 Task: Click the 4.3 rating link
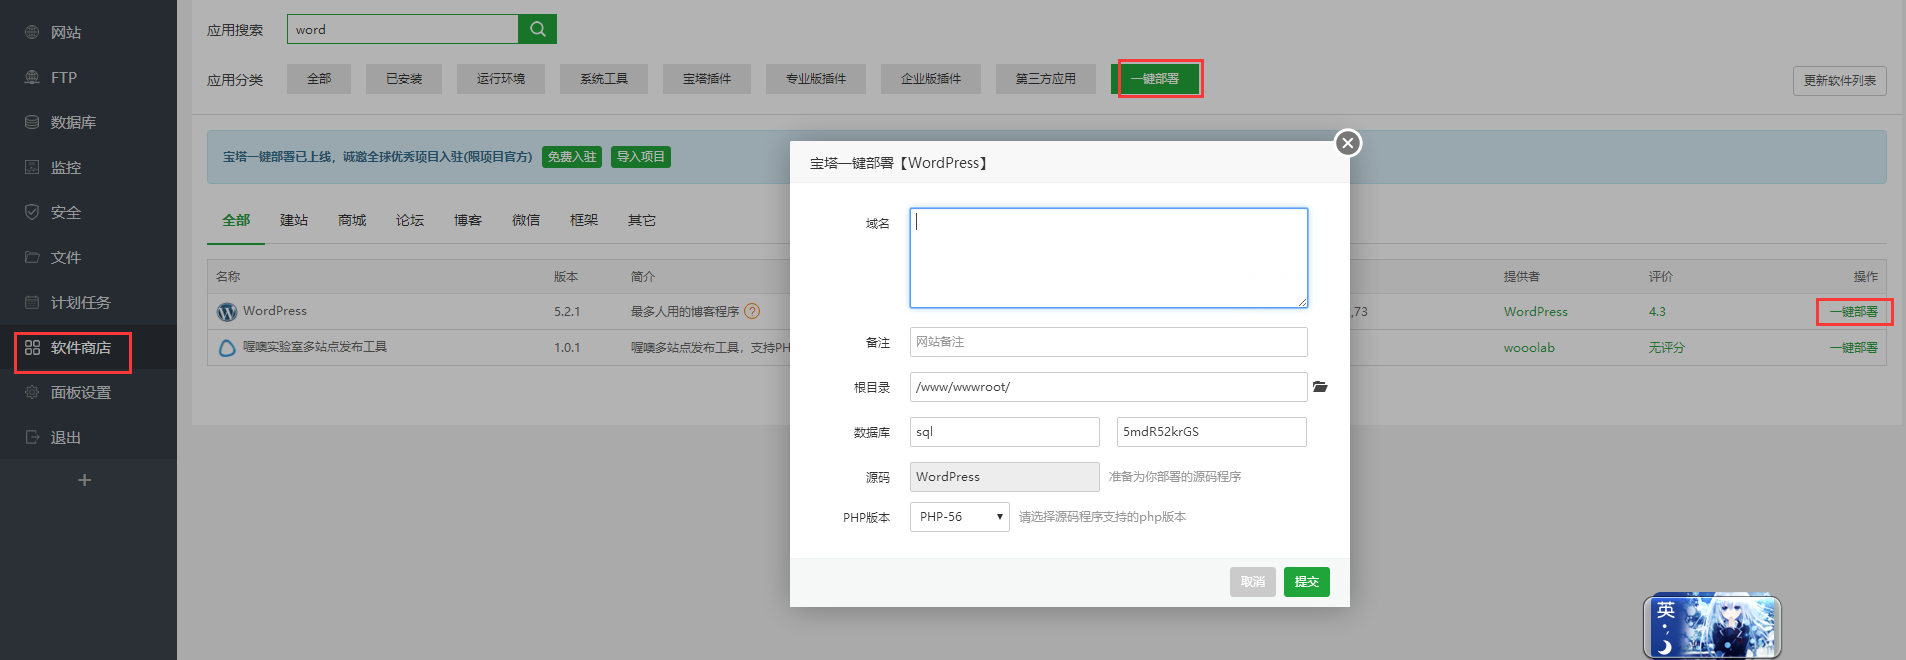[1657, 312]
